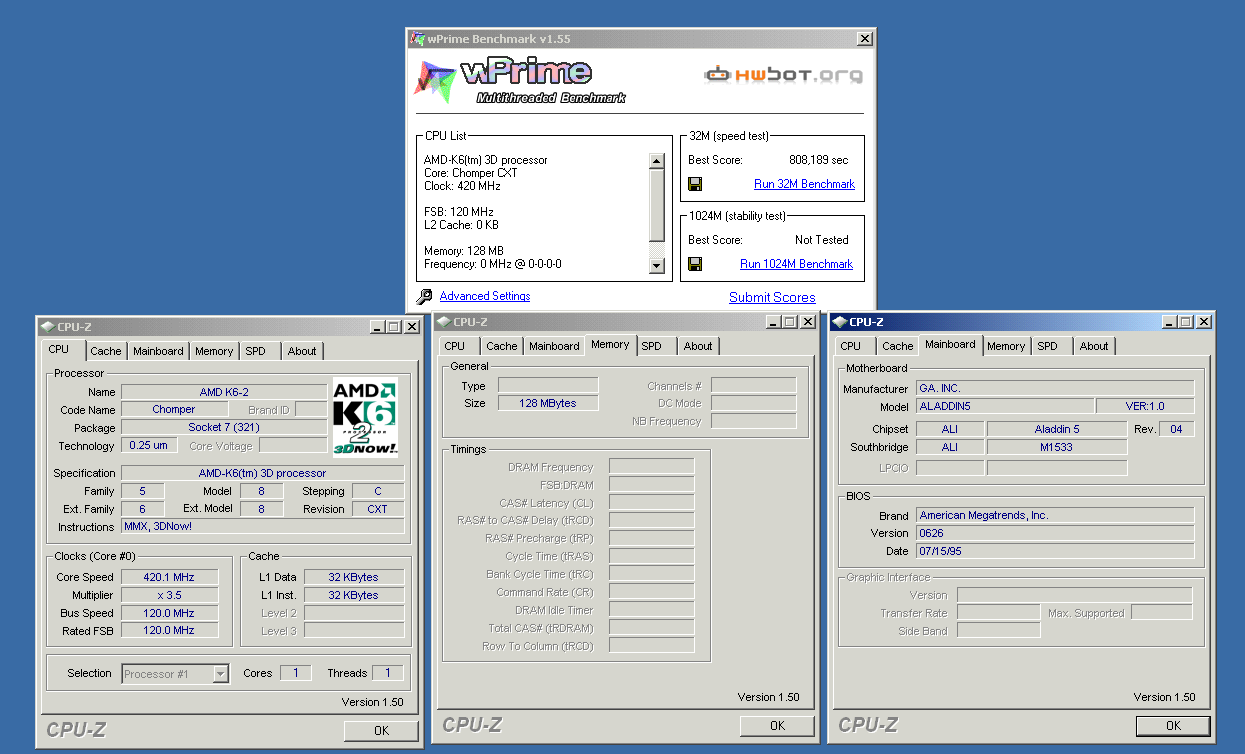
Task: Click the BIOS Brand American Megatrends field
Action: [x=1055, y=515]
